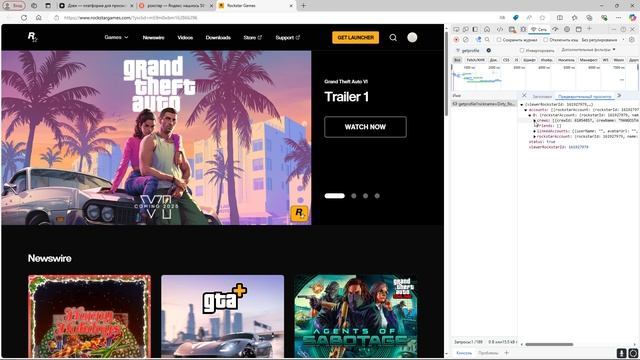Go to browser home page icon

coord(38,18)
